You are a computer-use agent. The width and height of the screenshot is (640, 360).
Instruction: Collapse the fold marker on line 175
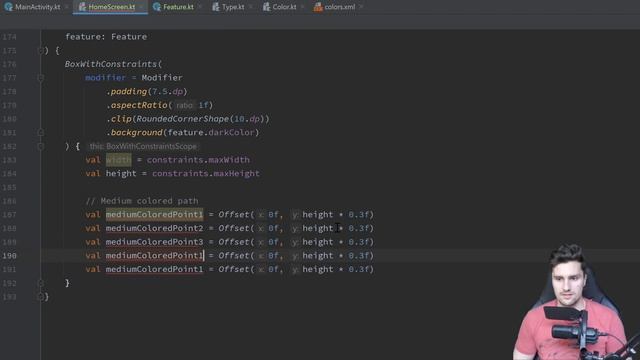click(x=40, y=51)
